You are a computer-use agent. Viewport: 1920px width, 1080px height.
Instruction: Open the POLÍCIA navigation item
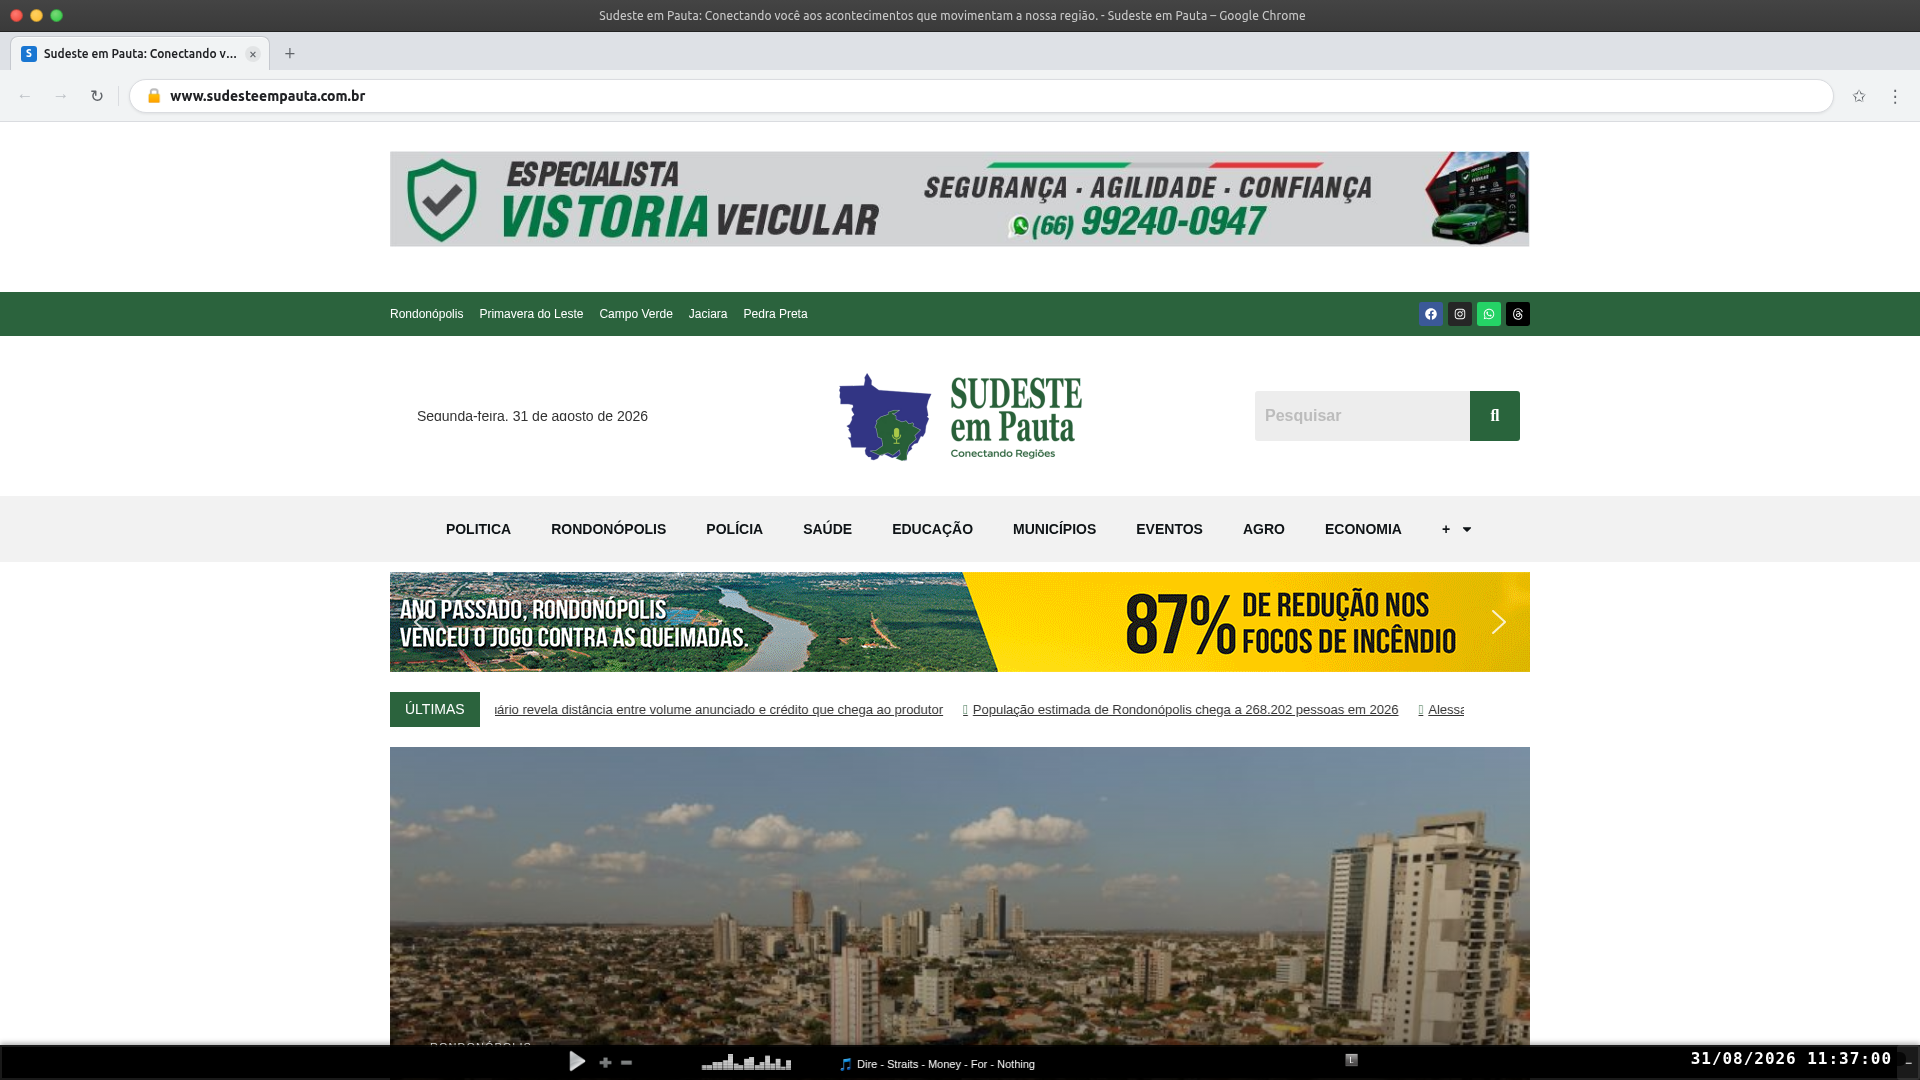[734, 529]
